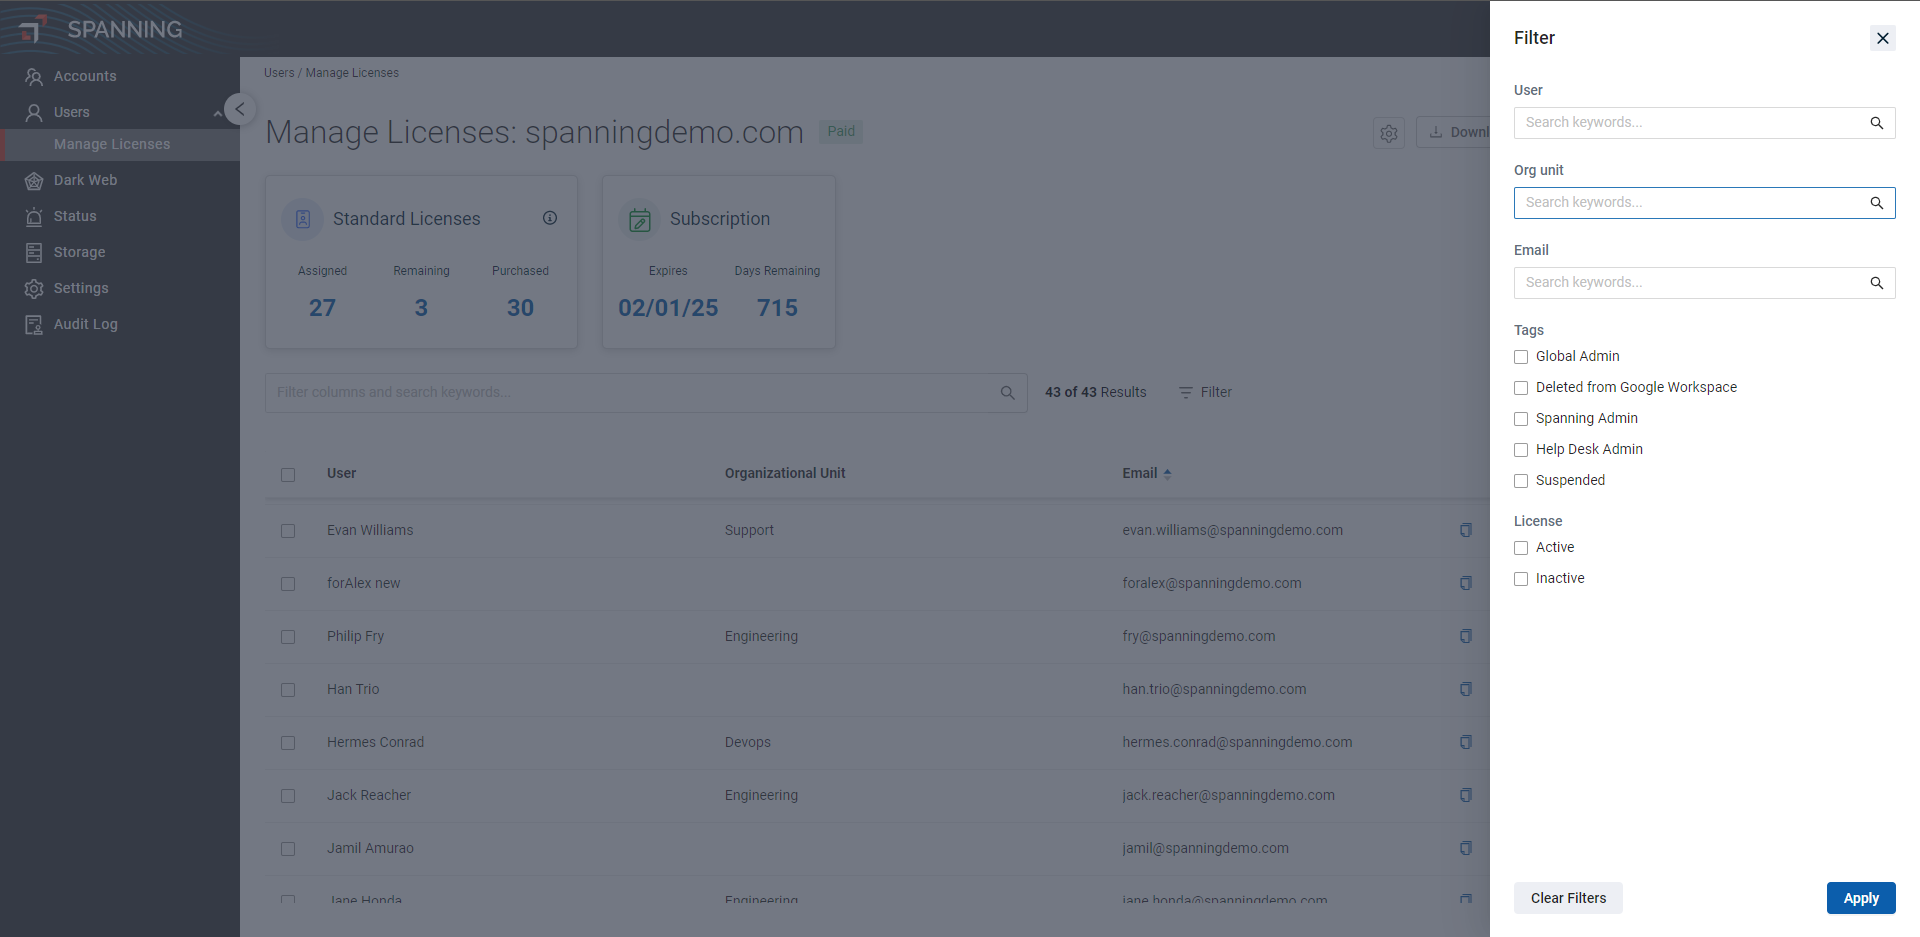Click the Org unit filter search icon
The height and width of the screenshot is (937, 1920).
[x=1877, y=203]
